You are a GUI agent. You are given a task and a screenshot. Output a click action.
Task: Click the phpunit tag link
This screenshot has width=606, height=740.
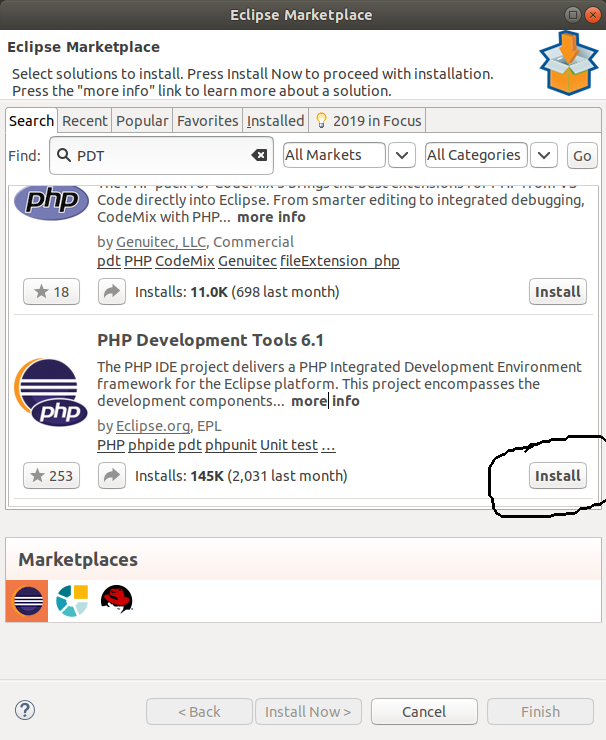[231, 445]
